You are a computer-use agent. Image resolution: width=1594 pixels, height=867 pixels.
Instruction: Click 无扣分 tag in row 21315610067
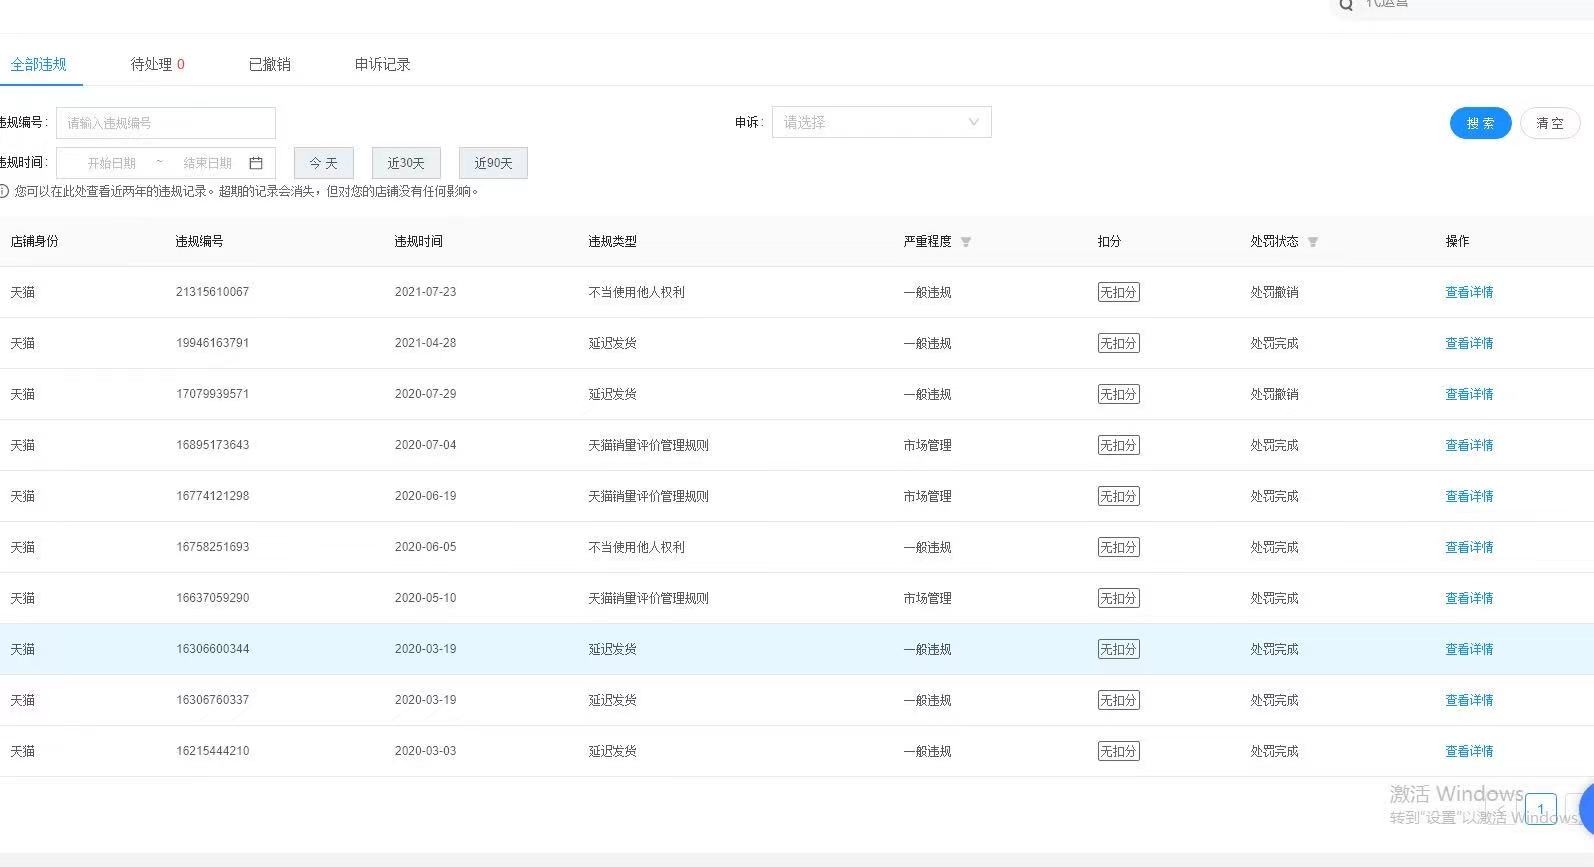[1118, 292]
